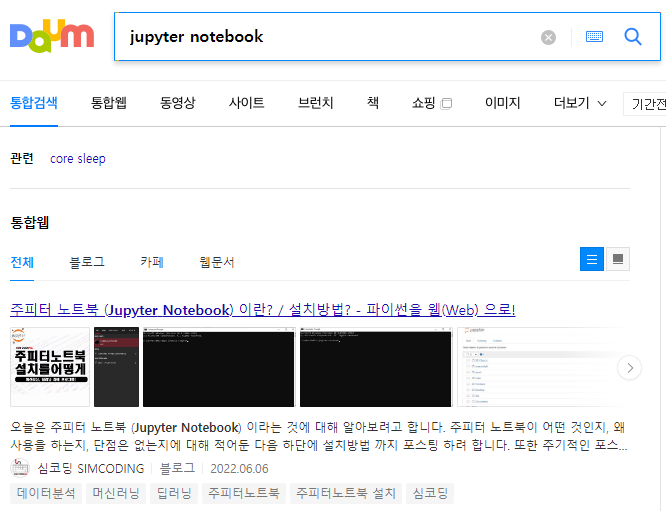Viewport: 666px width, 511px height.
Task: Select the 전체 sub-tab
Action: (22, 262)
